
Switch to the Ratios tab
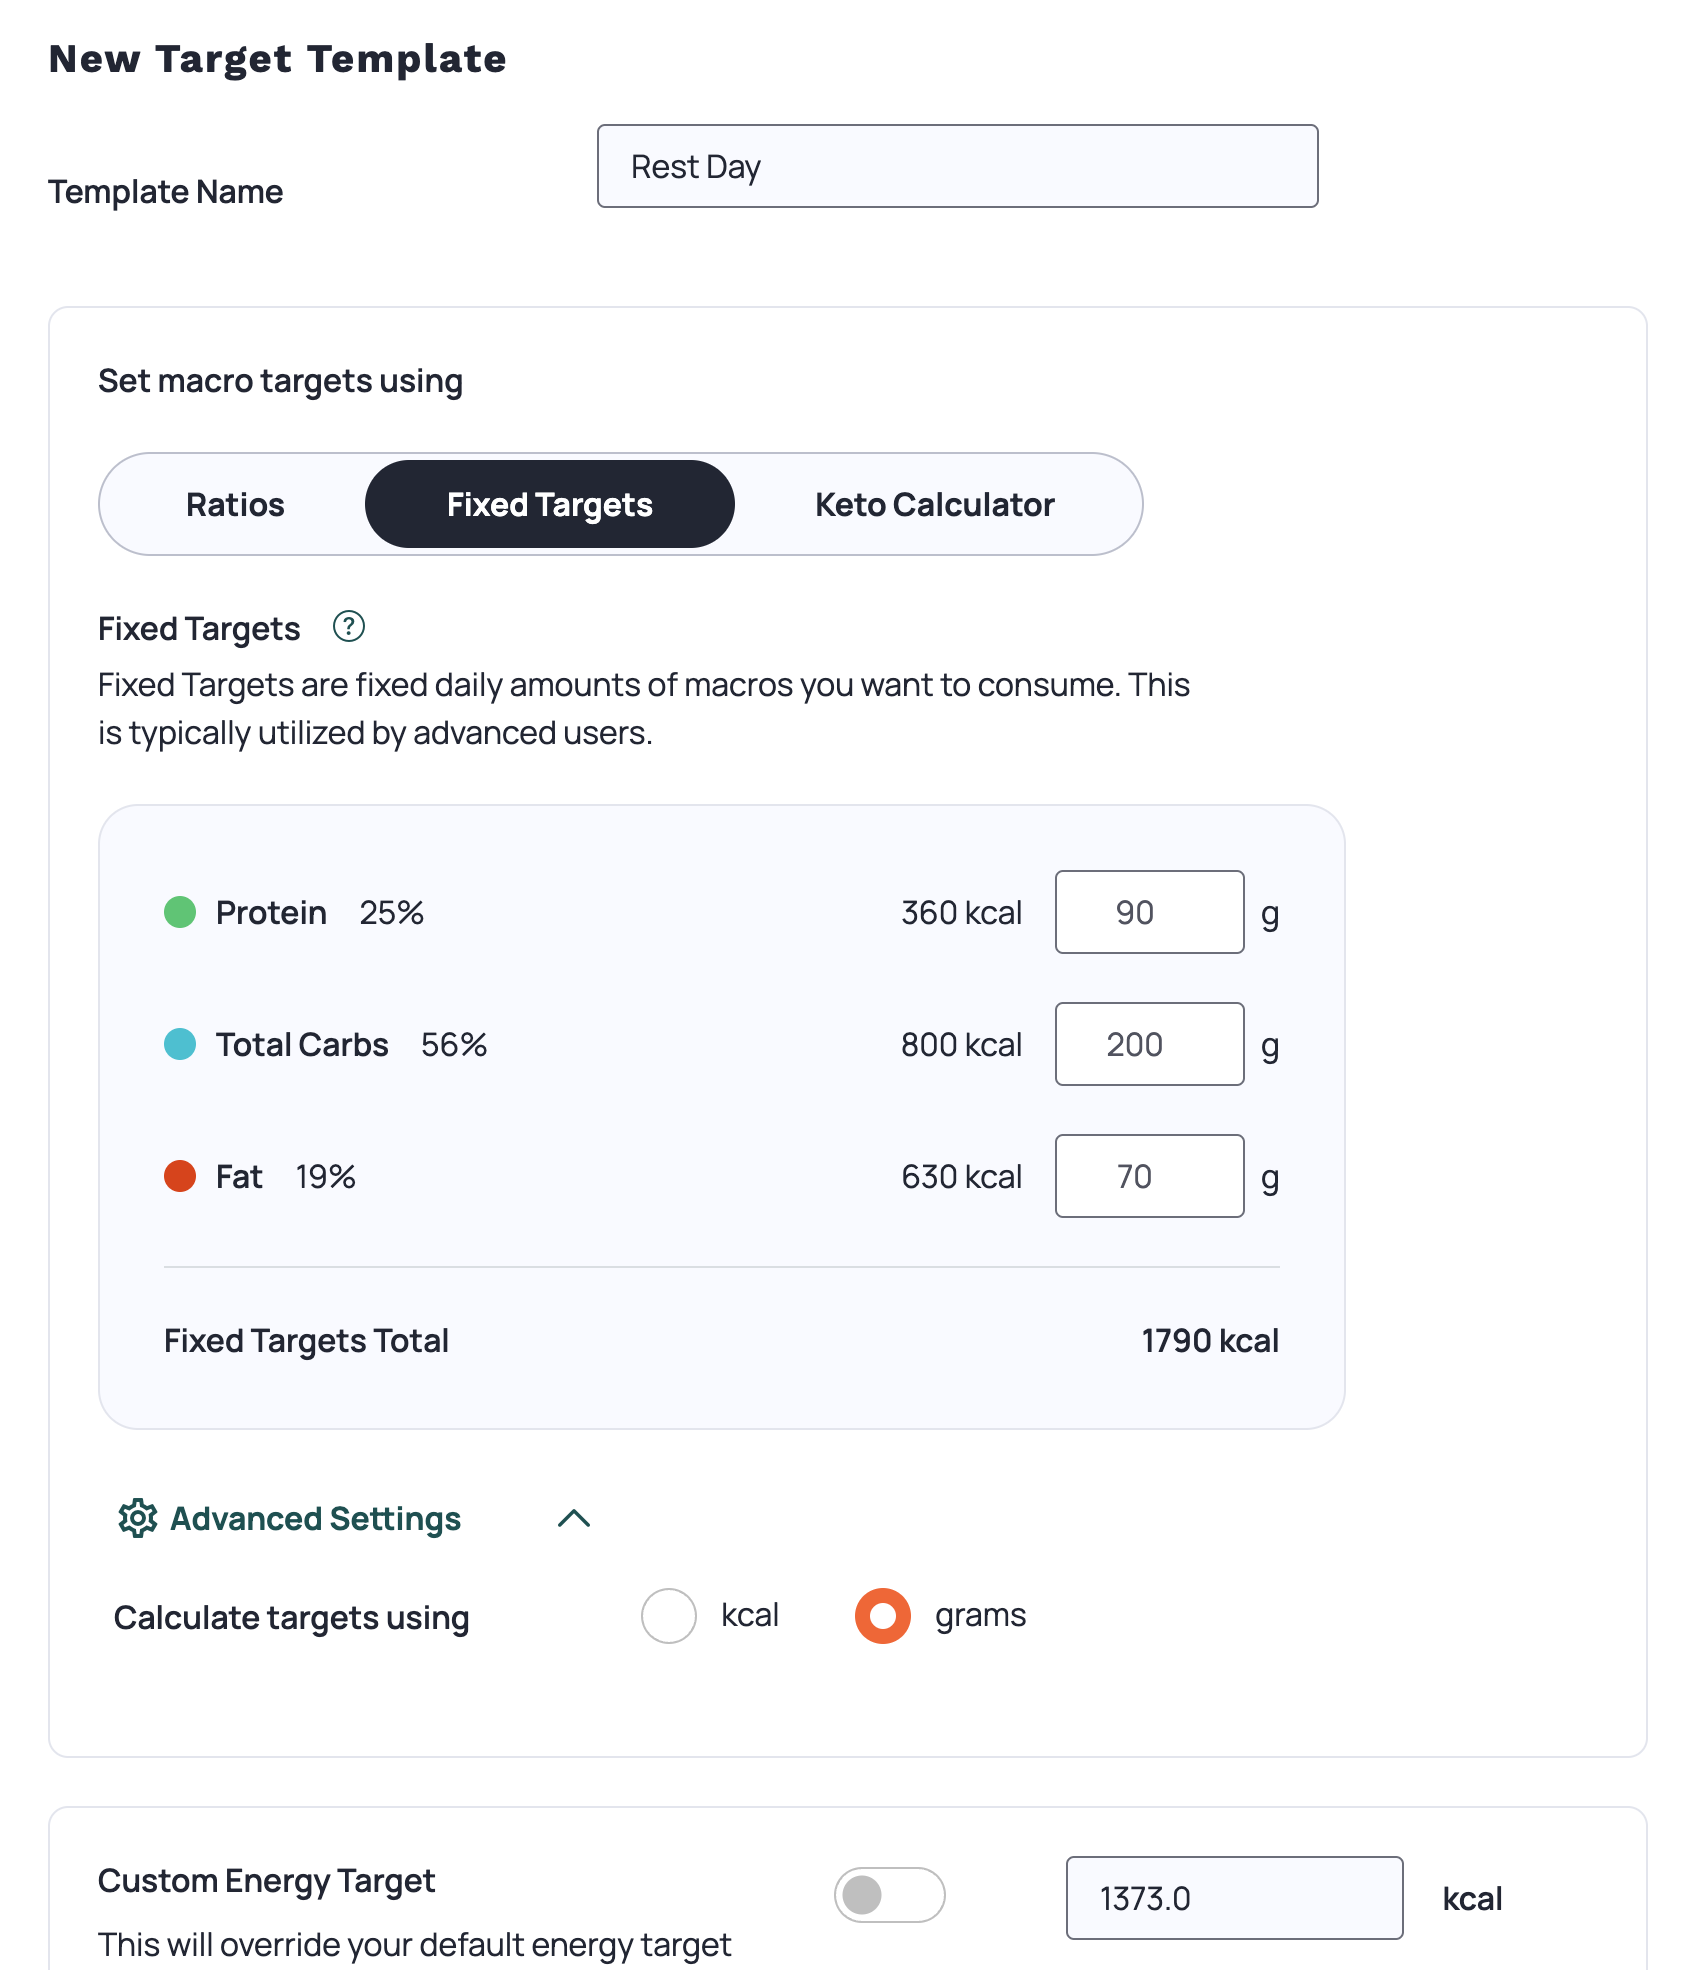point(235,504)
